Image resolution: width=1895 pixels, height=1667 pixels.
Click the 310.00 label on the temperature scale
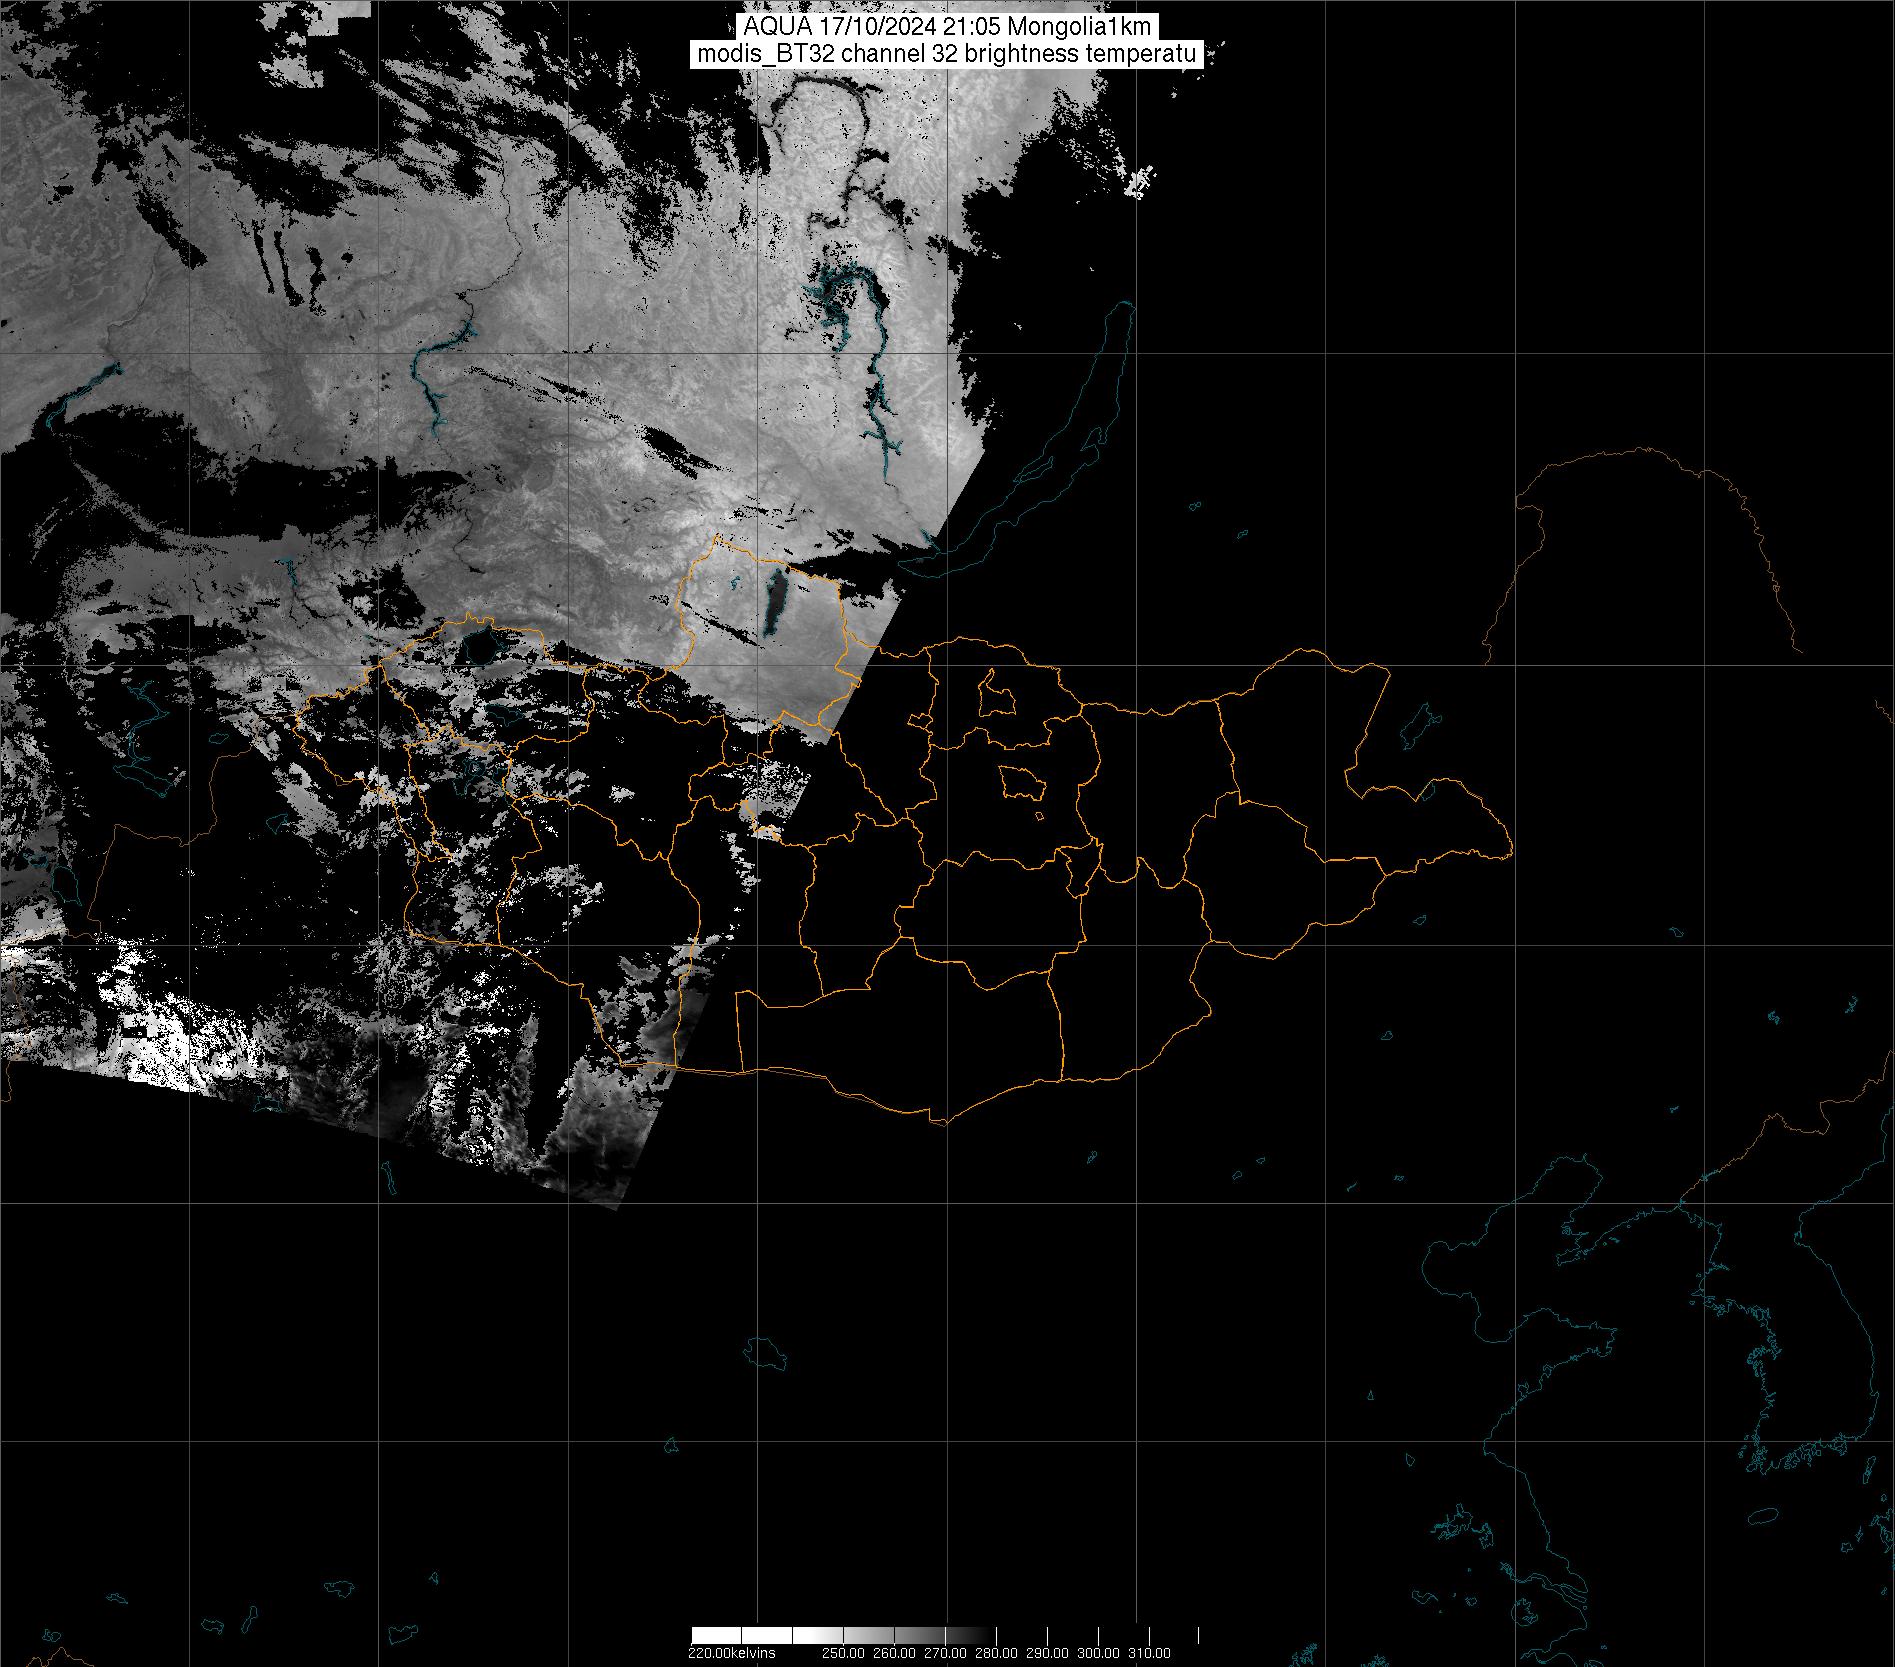pos(1150,1653)
